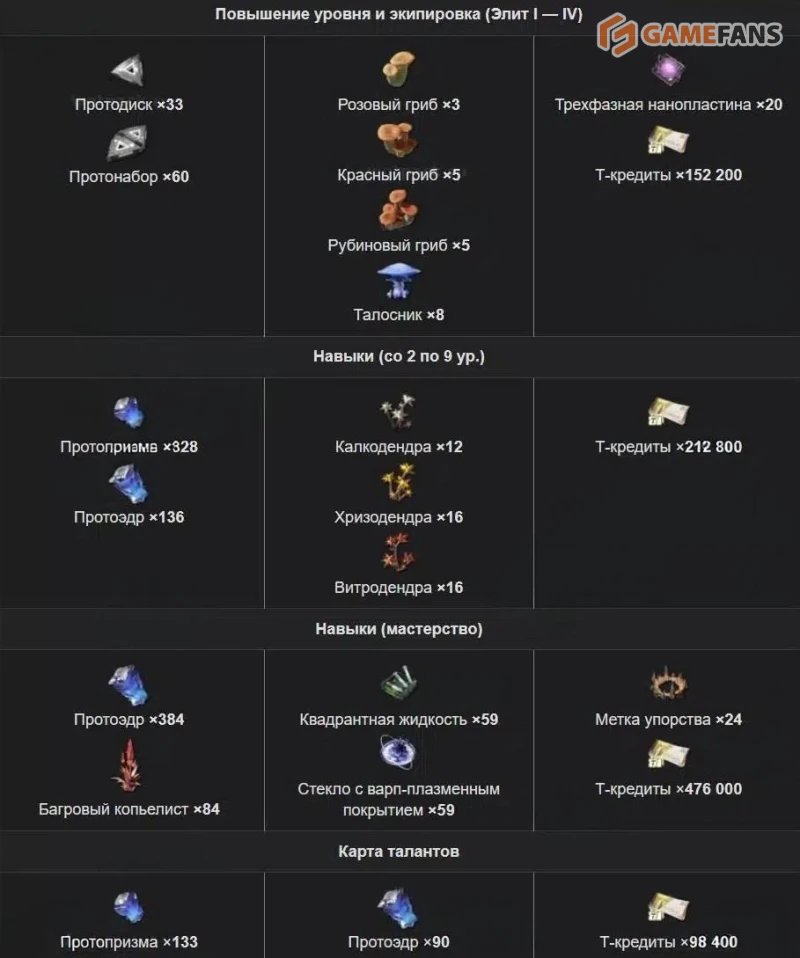Screen dimensions: 800x958
Task: Click the Протопризма ×133 crystal icon
Action: coord(128,907)
